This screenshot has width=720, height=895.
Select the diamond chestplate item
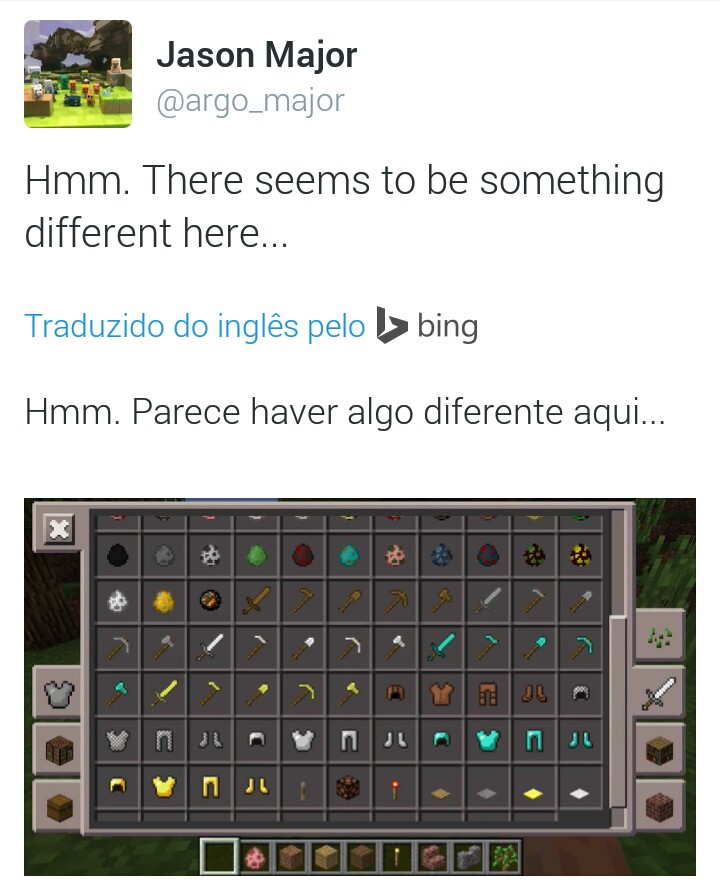(487, 740)
